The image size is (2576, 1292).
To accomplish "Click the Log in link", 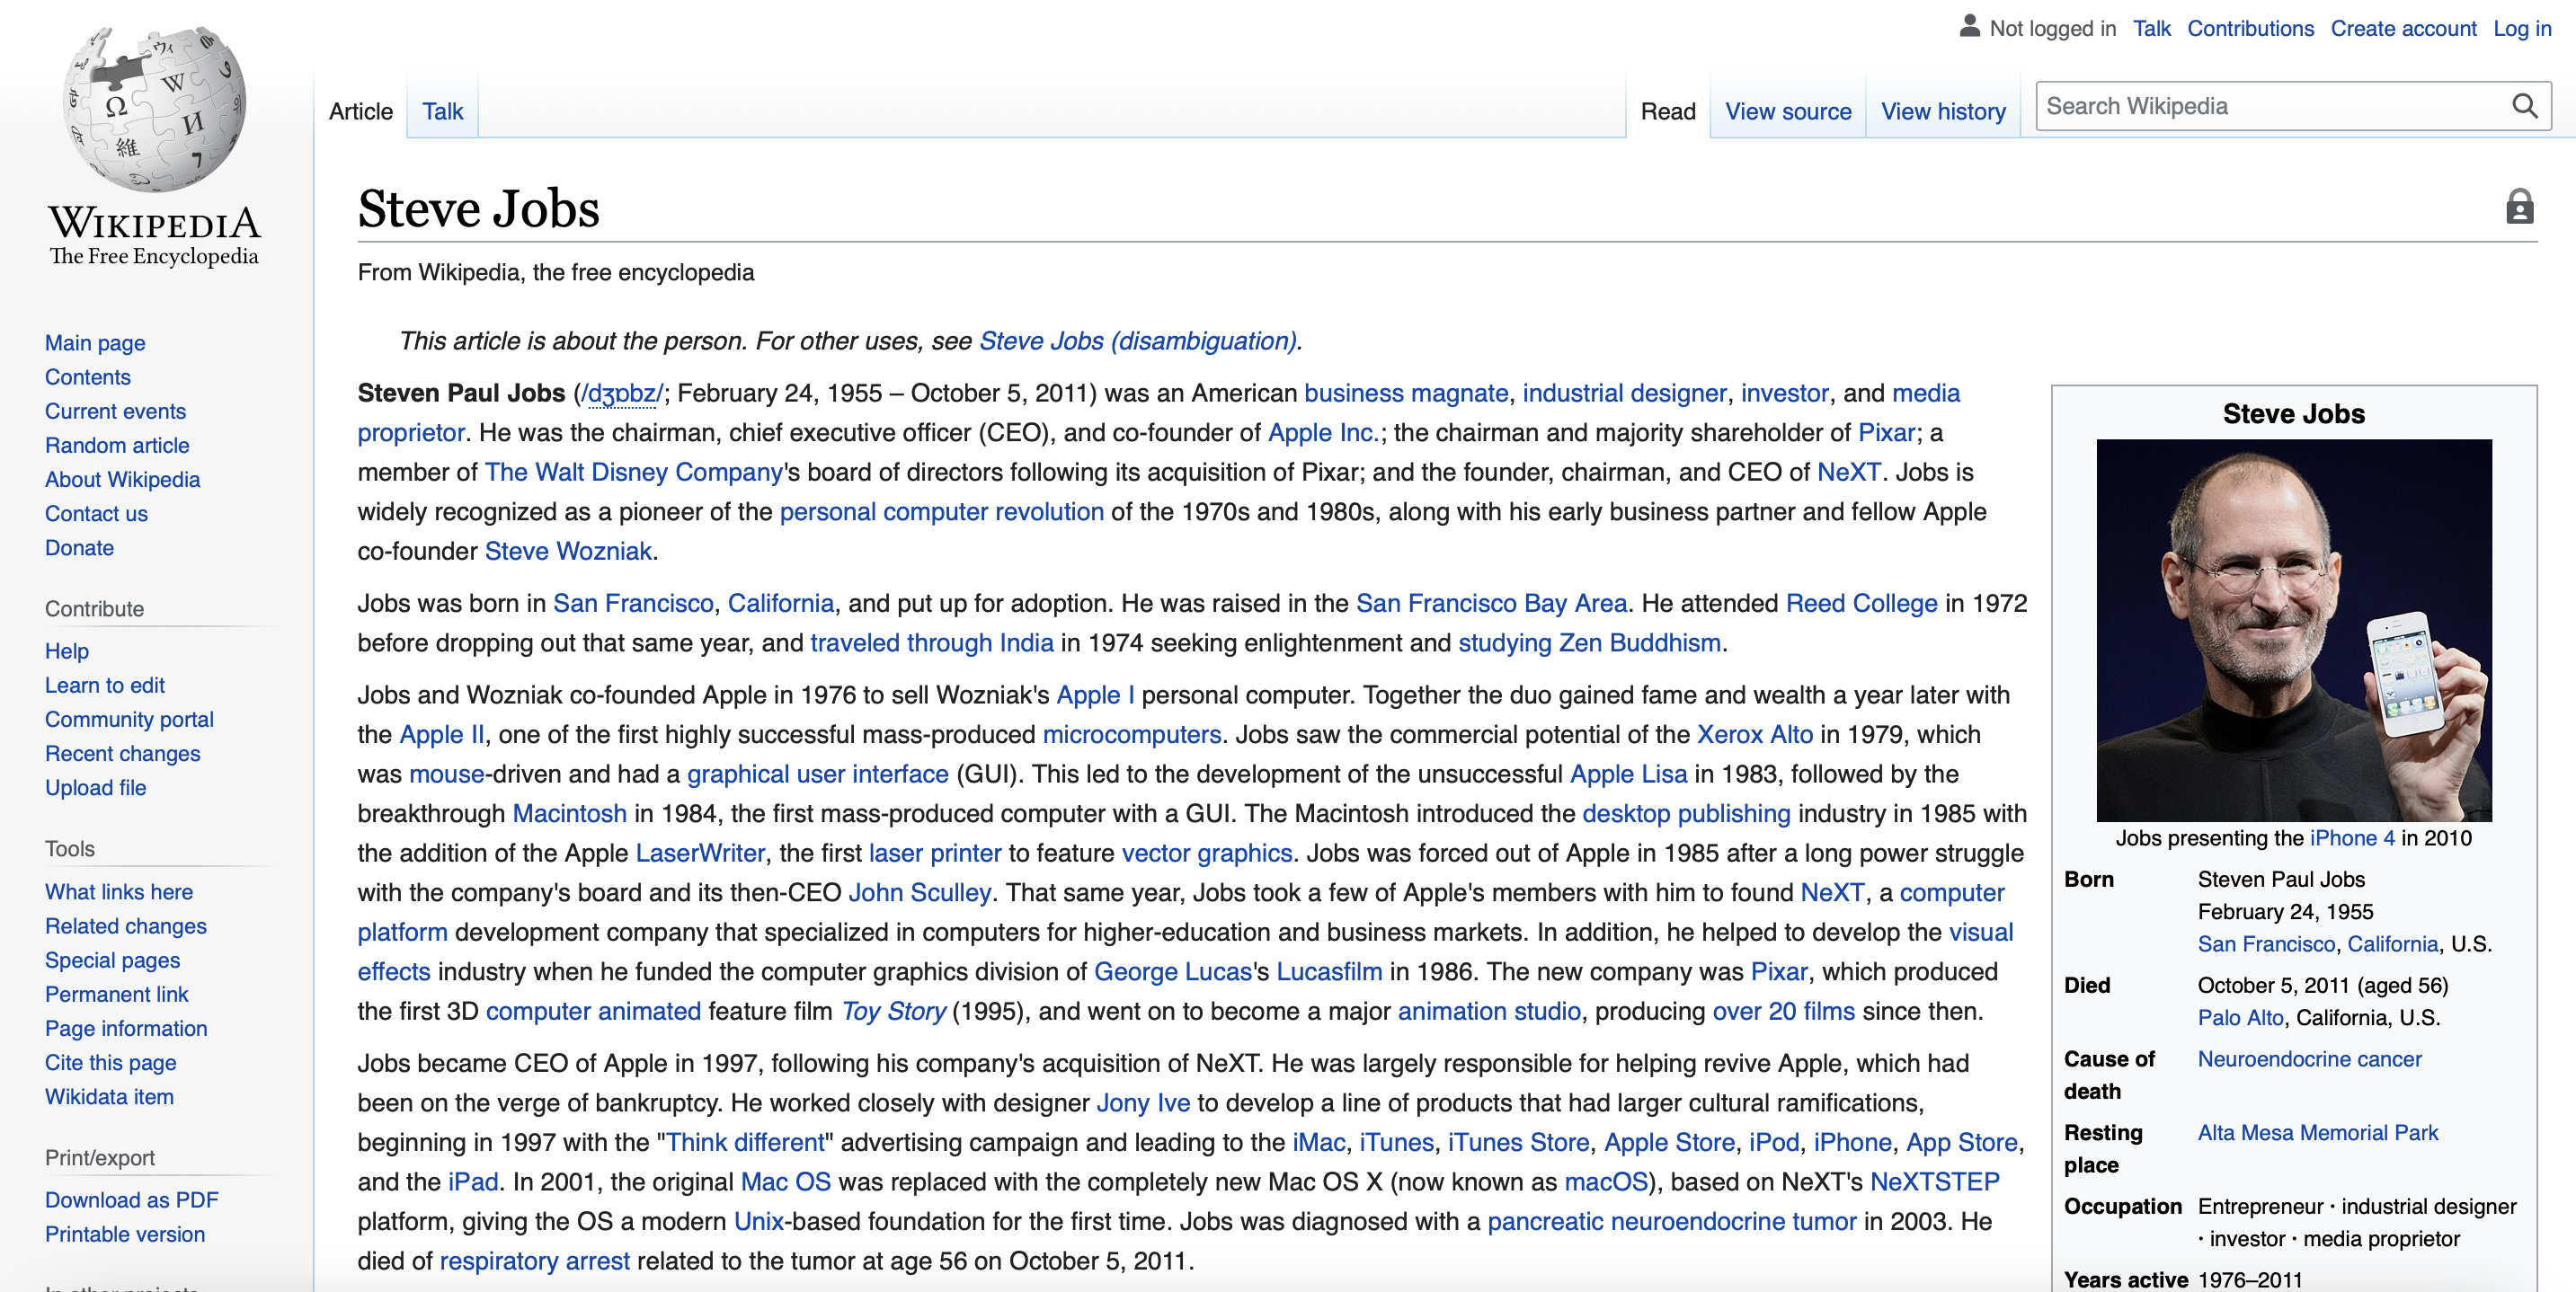I will [x=2522, y=28].
